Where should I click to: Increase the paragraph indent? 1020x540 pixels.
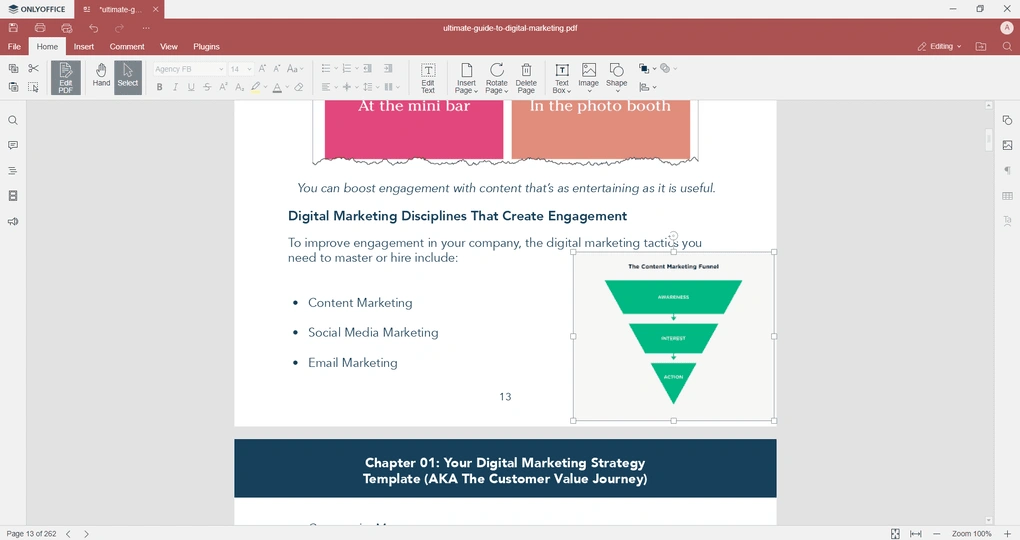tap(388, 68)
